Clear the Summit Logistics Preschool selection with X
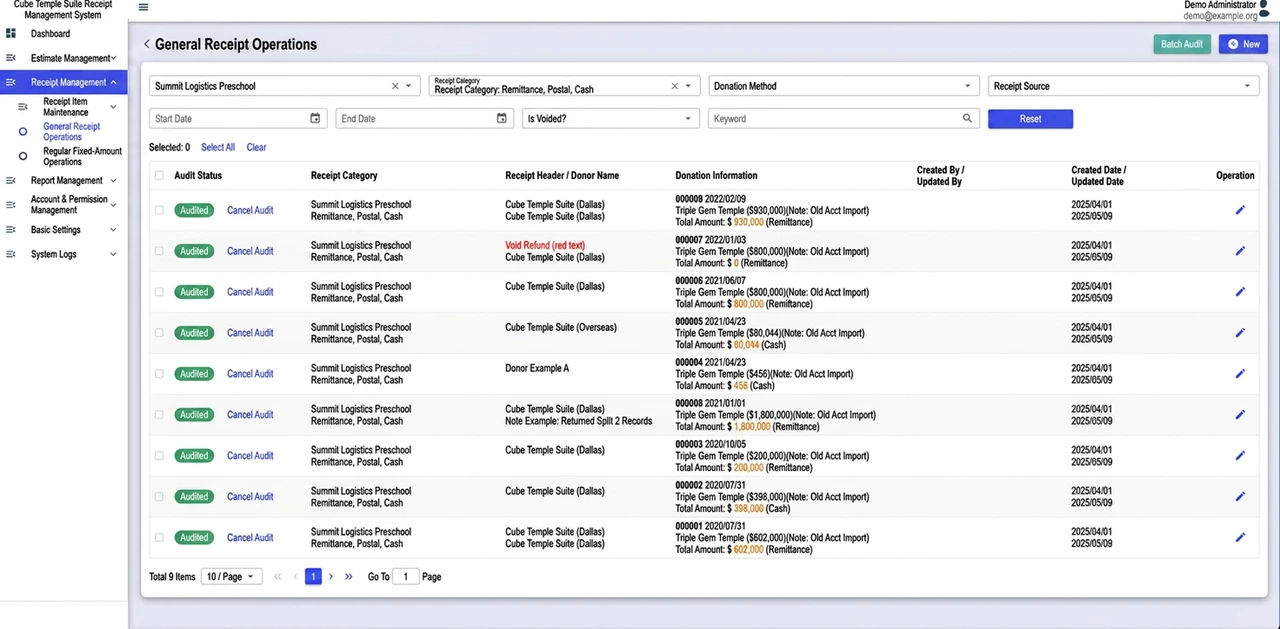The width and height of the screenshot is (1280, 629). (x=395, y=86)
